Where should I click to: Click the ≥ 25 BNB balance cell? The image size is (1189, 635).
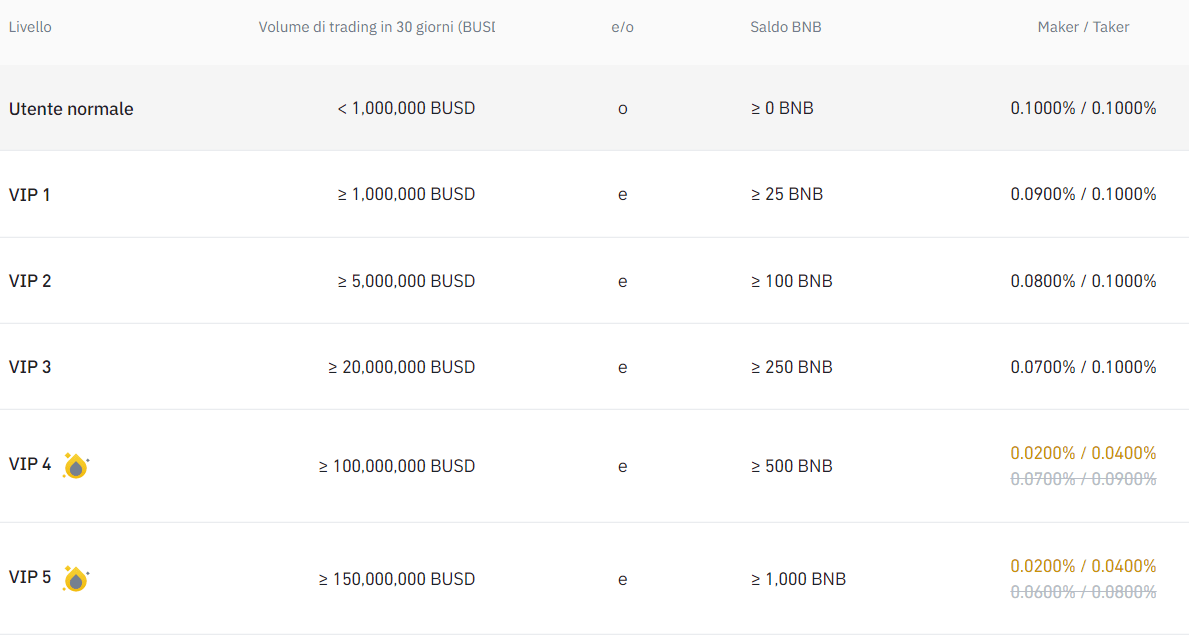pos(787,194)
